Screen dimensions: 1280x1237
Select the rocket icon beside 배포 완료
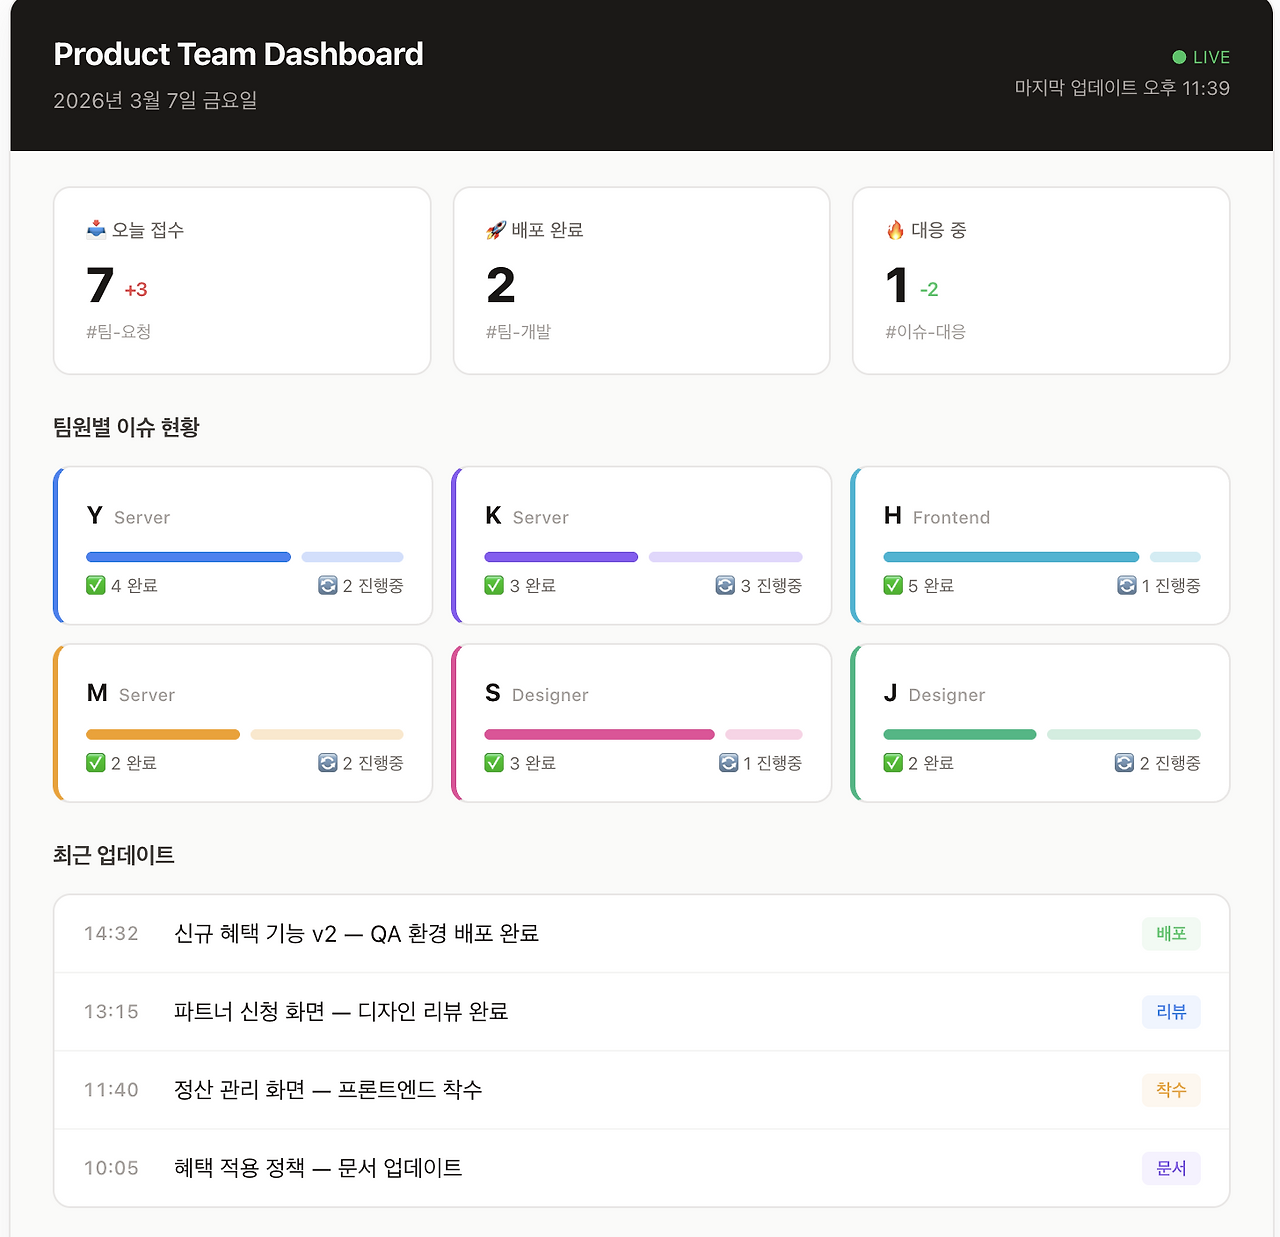pyautogui.click(x=494, y=229)
